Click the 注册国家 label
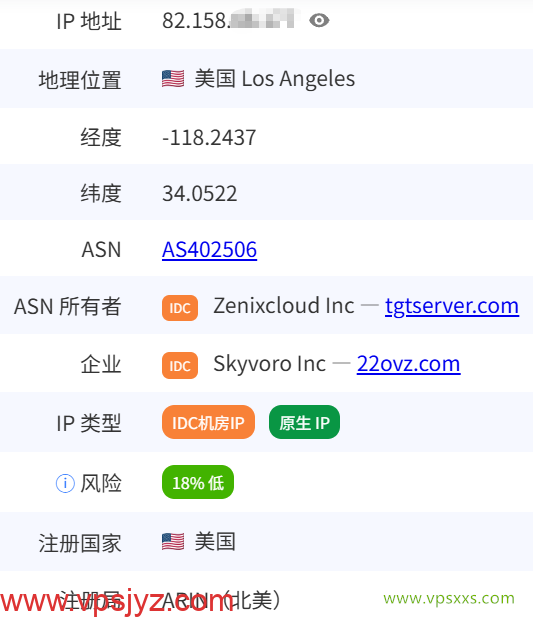Viewport: 533px width, 617px height. [80, 543]
